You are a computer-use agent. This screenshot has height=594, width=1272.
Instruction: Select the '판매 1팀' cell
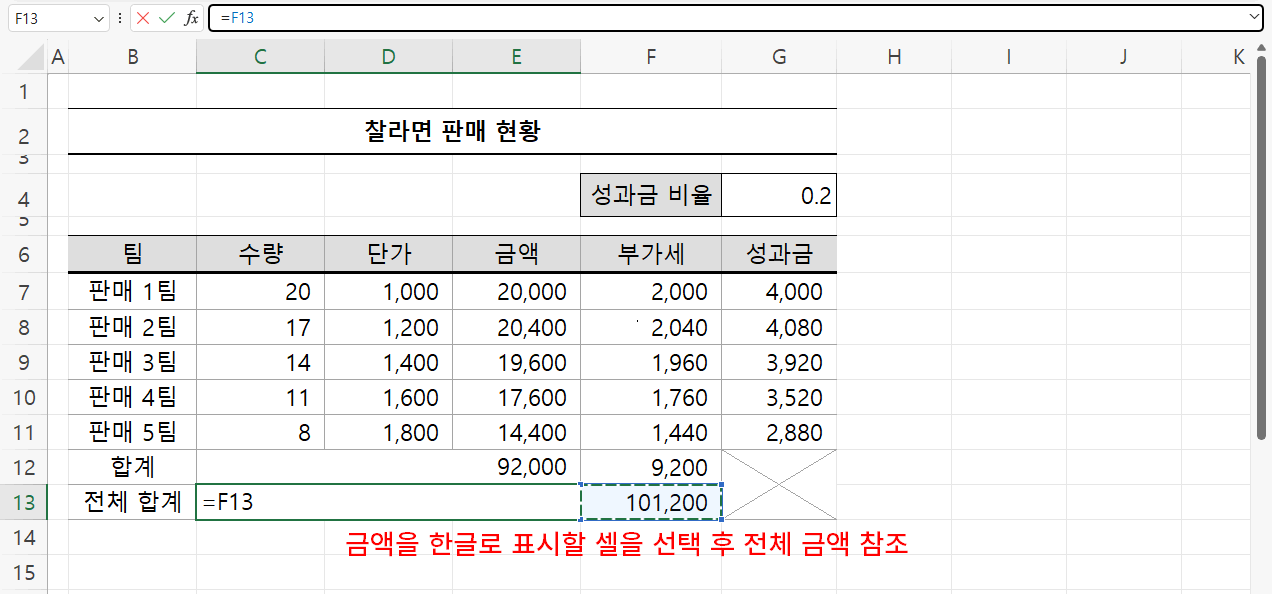(x=132, y=291)
